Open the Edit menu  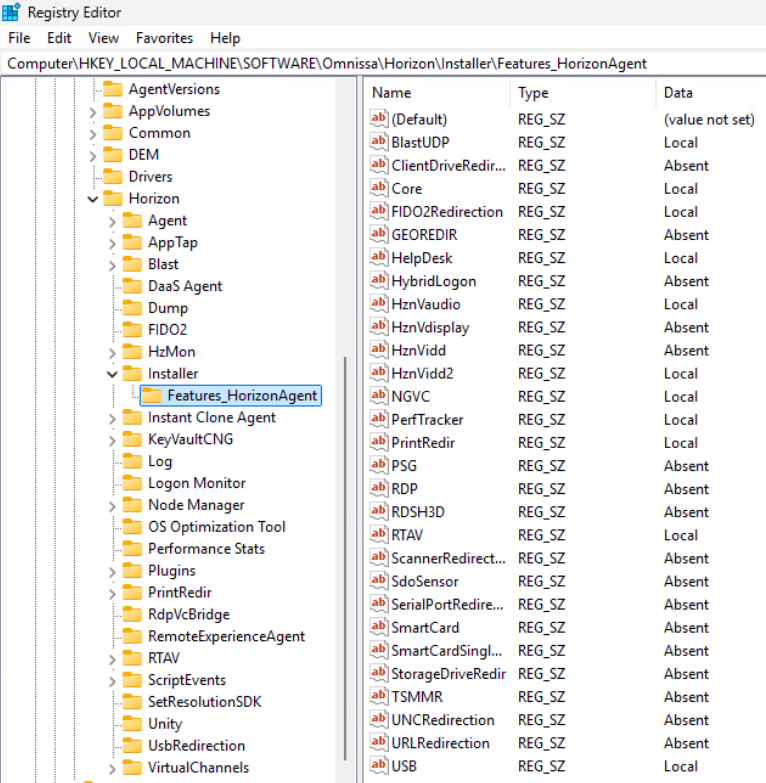[59, 38]
